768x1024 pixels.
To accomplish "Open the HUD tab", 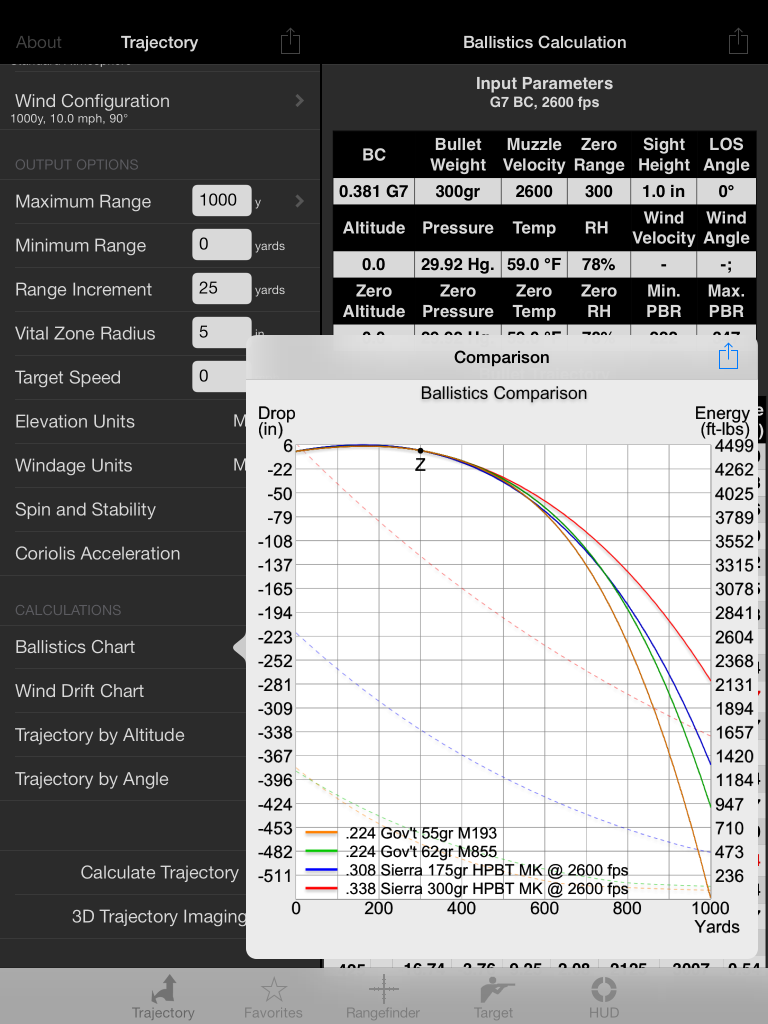I will [603, 997].
